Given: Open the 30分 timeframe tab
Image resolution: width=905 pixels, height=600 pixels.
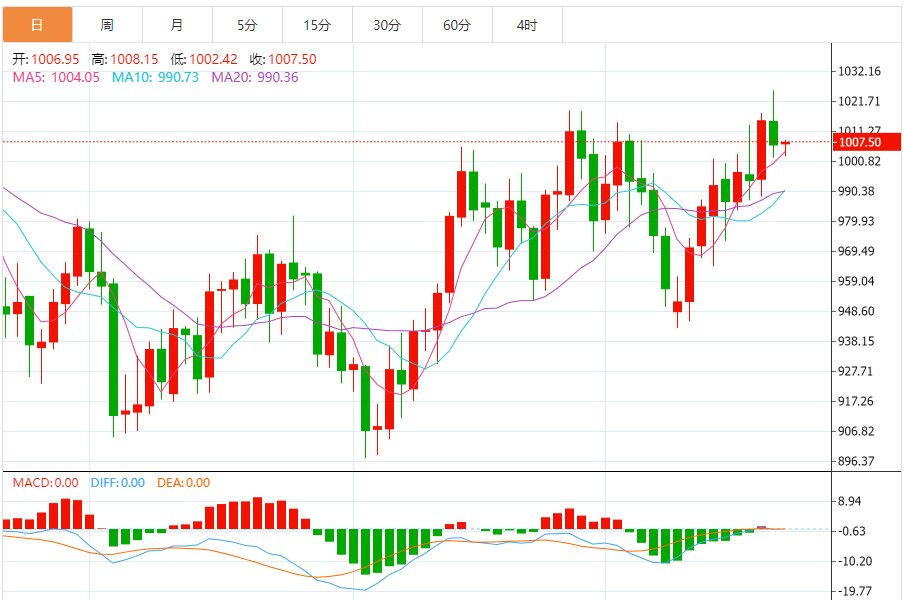Looking at the screenshot, I should [x=387, y=25].
